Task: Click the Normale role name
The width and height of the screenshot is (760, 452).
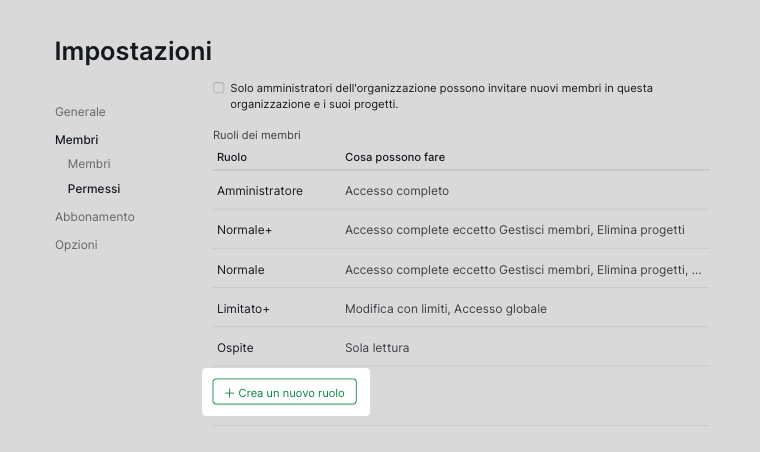Action: point(240,269)
